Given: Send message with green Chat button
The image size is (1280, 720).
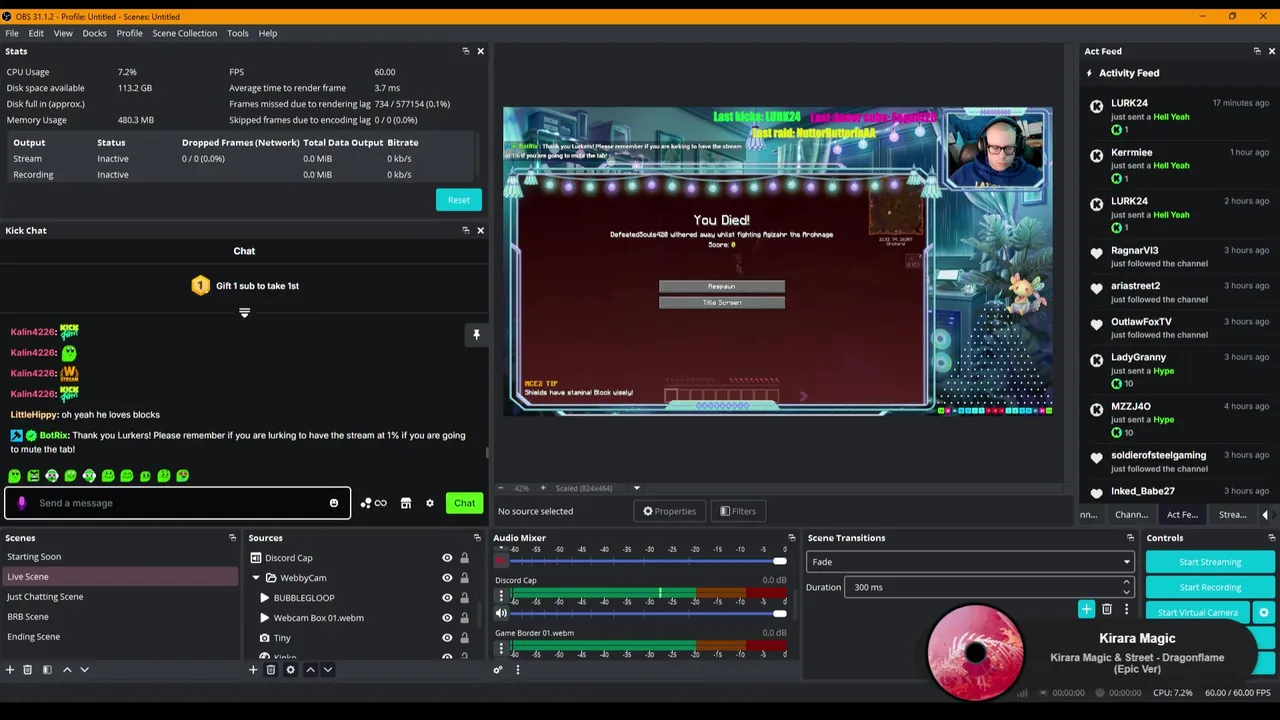Looking at the screenshot, I should coord(464,503).
